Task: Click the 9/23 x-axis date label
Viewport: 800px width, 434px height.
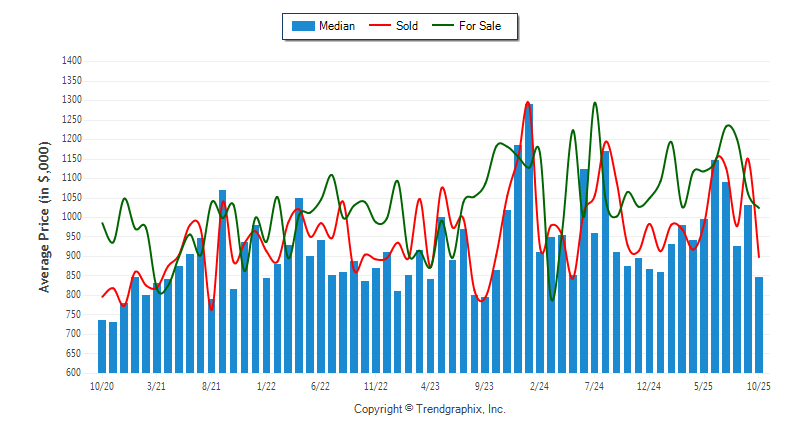Action: 485,385
